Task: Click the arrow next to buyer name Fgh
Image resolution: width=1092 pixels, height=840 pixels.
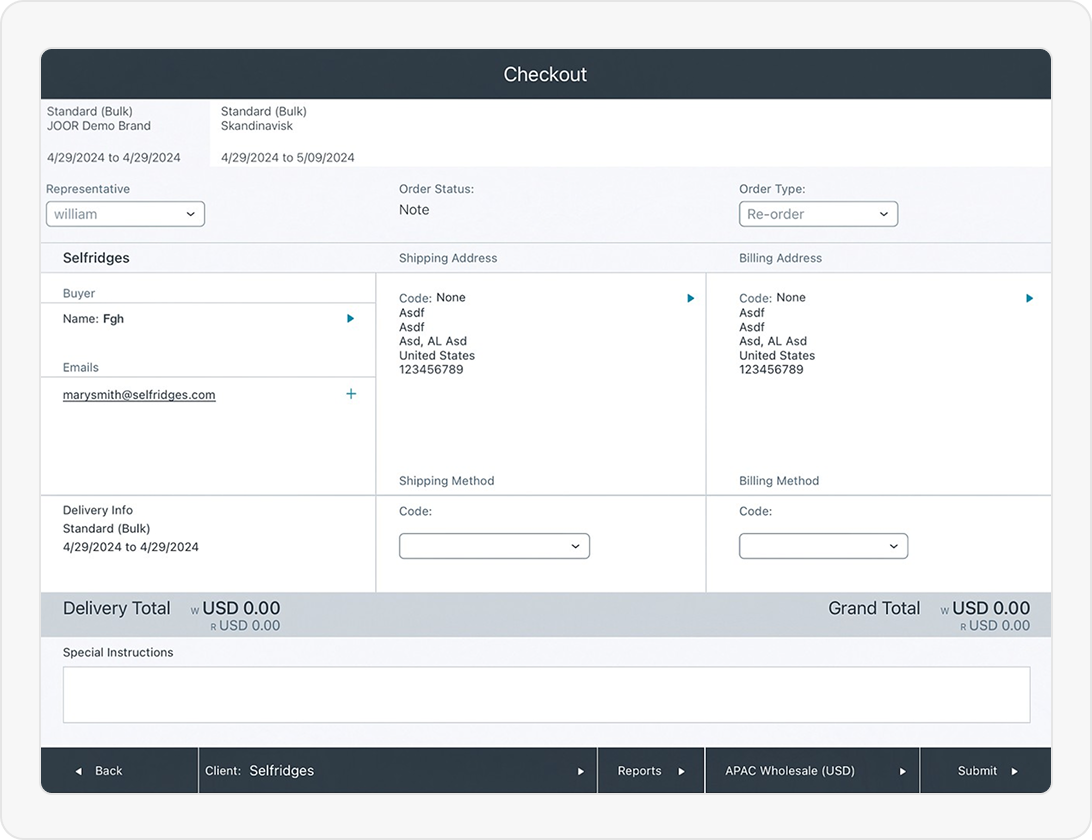Action: click(x=350, y=319)
